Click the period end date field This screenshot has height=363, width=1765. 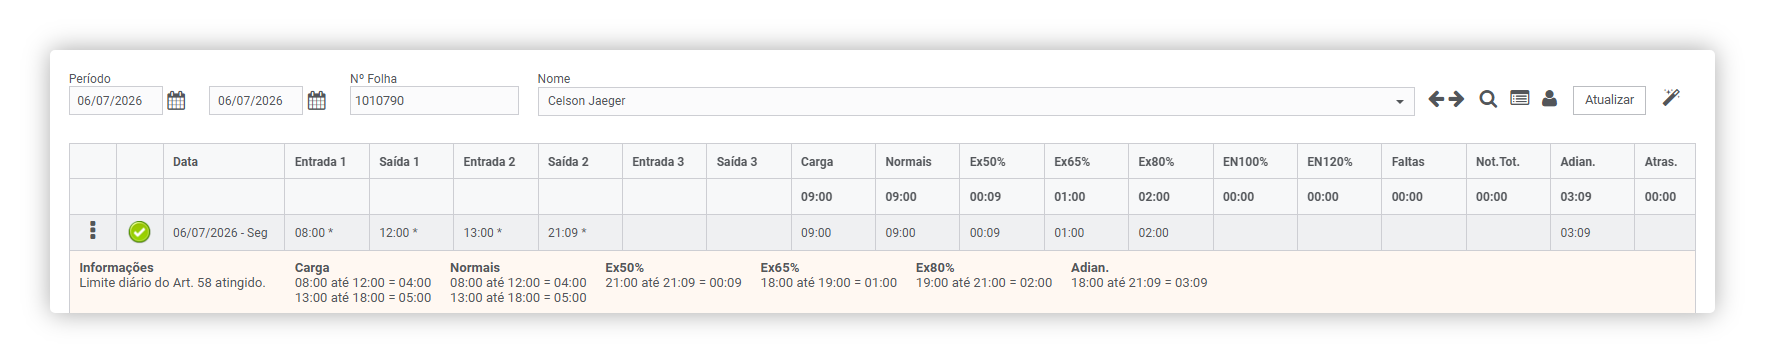256,101
